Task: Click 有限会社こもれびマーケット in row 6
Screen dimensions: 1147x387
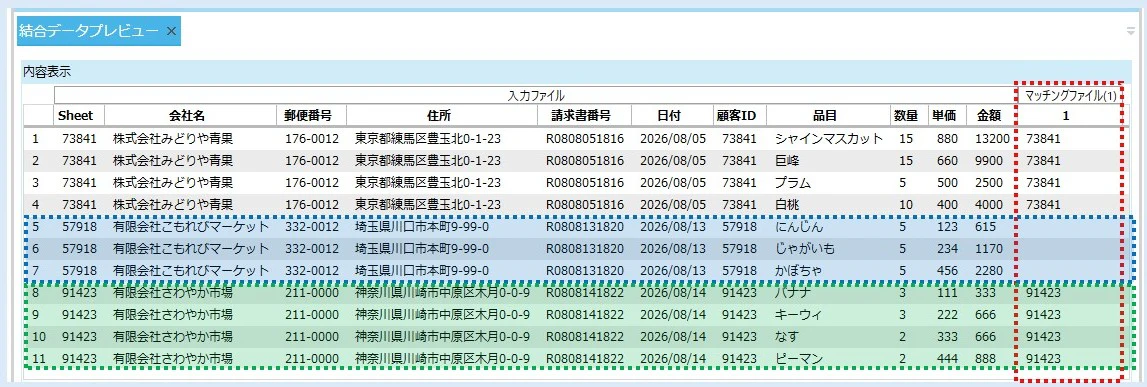Action: point(192,249)
